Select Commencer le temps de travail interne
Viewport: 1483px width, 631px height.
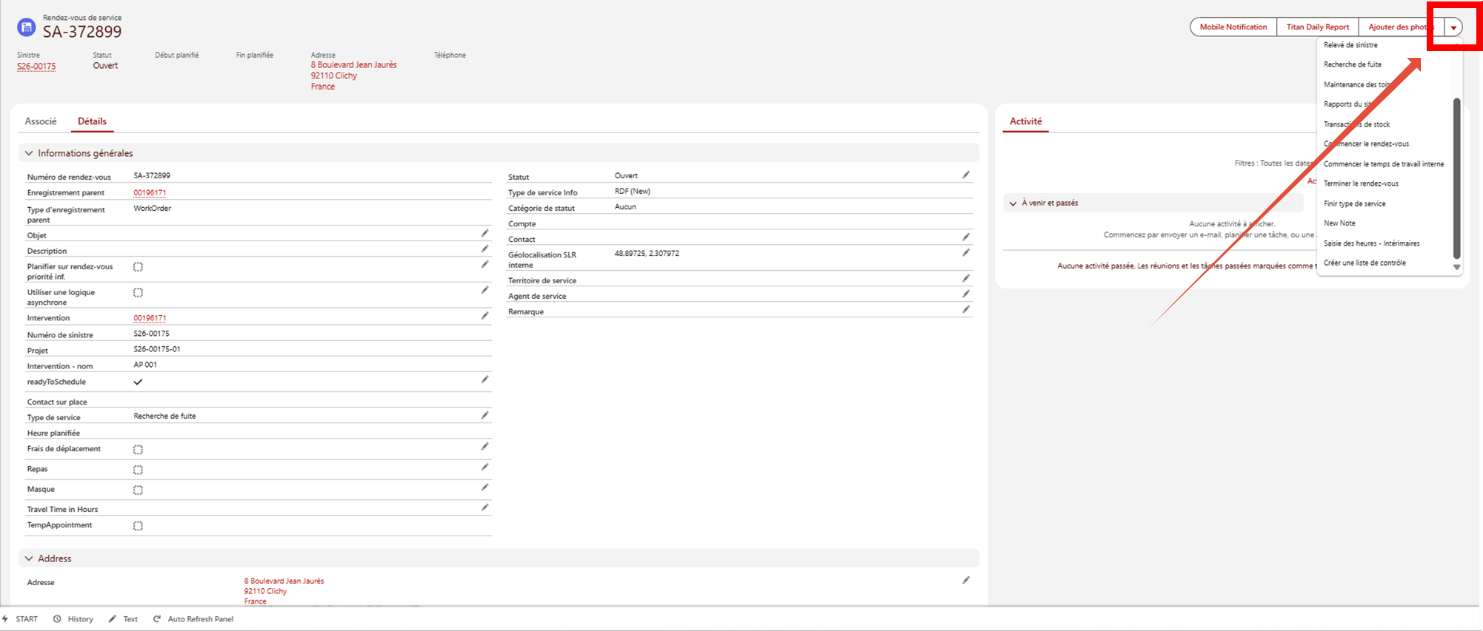tap(1383, 164)
